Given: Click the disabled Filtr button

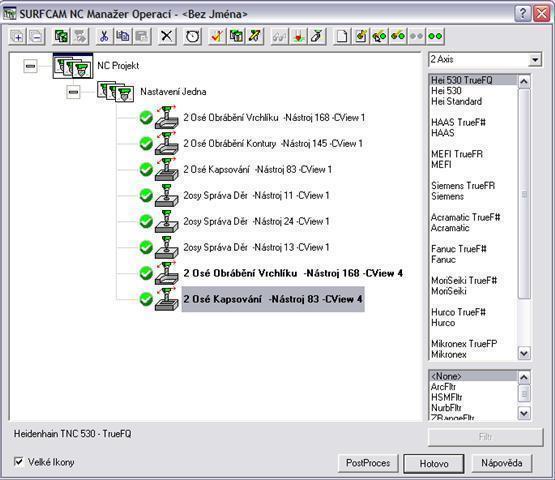Looking at the screenshot, I should pos(485,437).
